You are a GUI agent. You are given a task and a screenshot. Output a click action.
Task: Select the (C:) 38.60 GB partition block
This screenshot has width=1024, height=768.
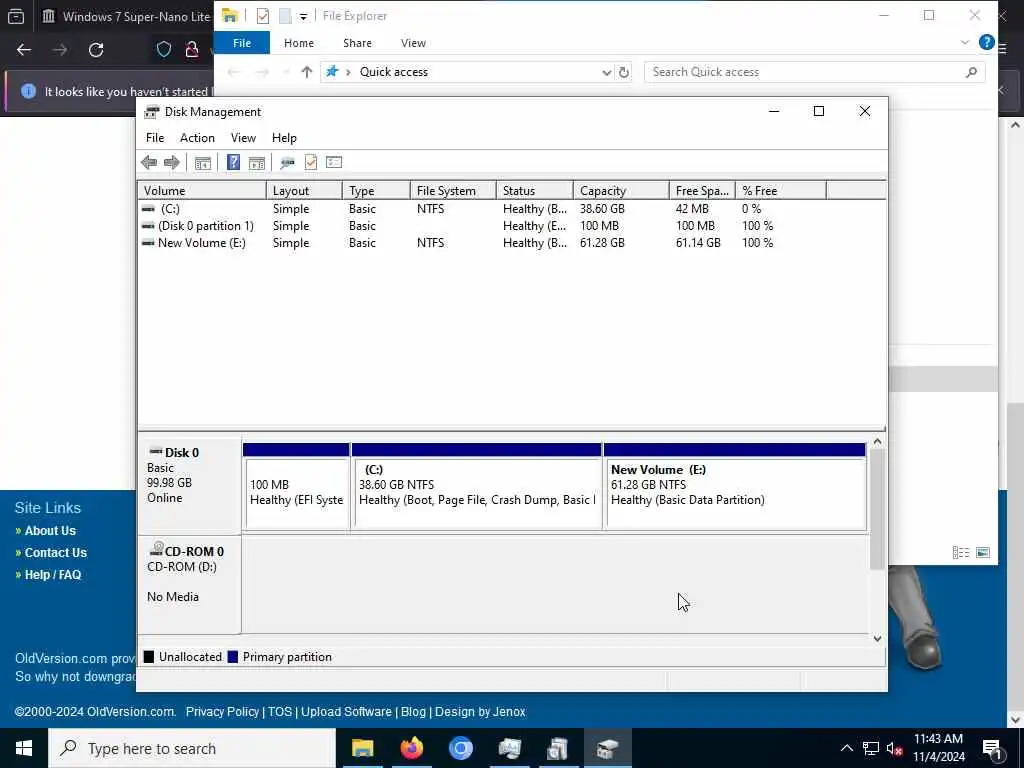pyautogui.click(x=477, y=487)
